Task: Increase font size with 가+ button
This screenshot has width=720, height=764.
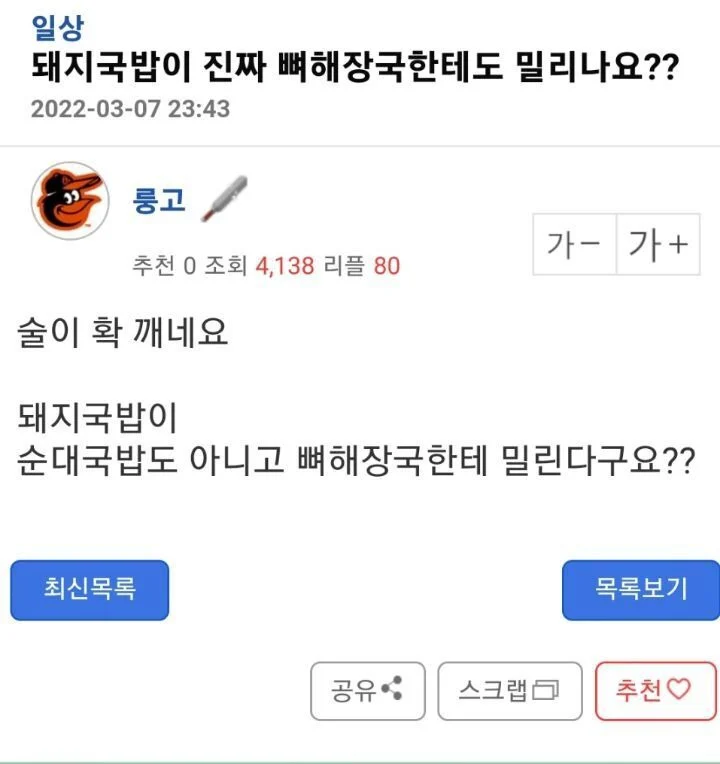Action: coord(659,244)
